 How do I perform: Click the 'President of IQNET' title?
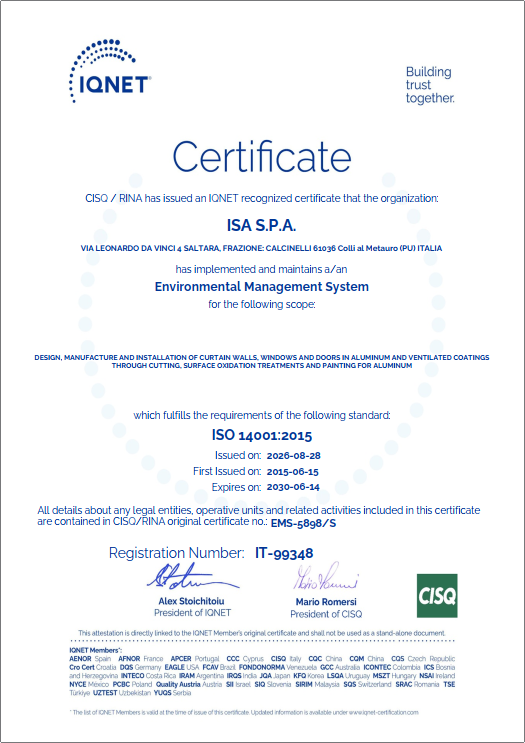click(192, 613)
